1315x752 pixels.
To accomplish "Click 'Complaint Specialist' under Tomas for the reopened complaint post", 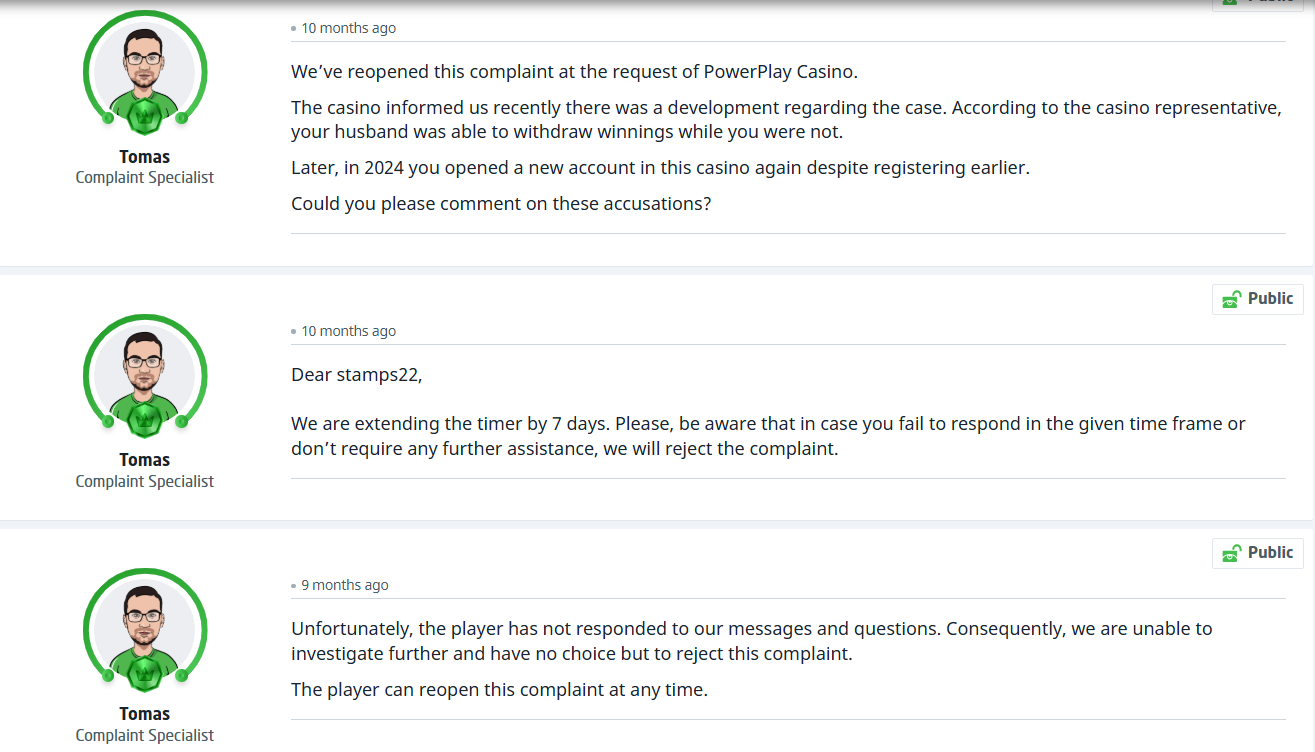I will click(x=145, y=178).
